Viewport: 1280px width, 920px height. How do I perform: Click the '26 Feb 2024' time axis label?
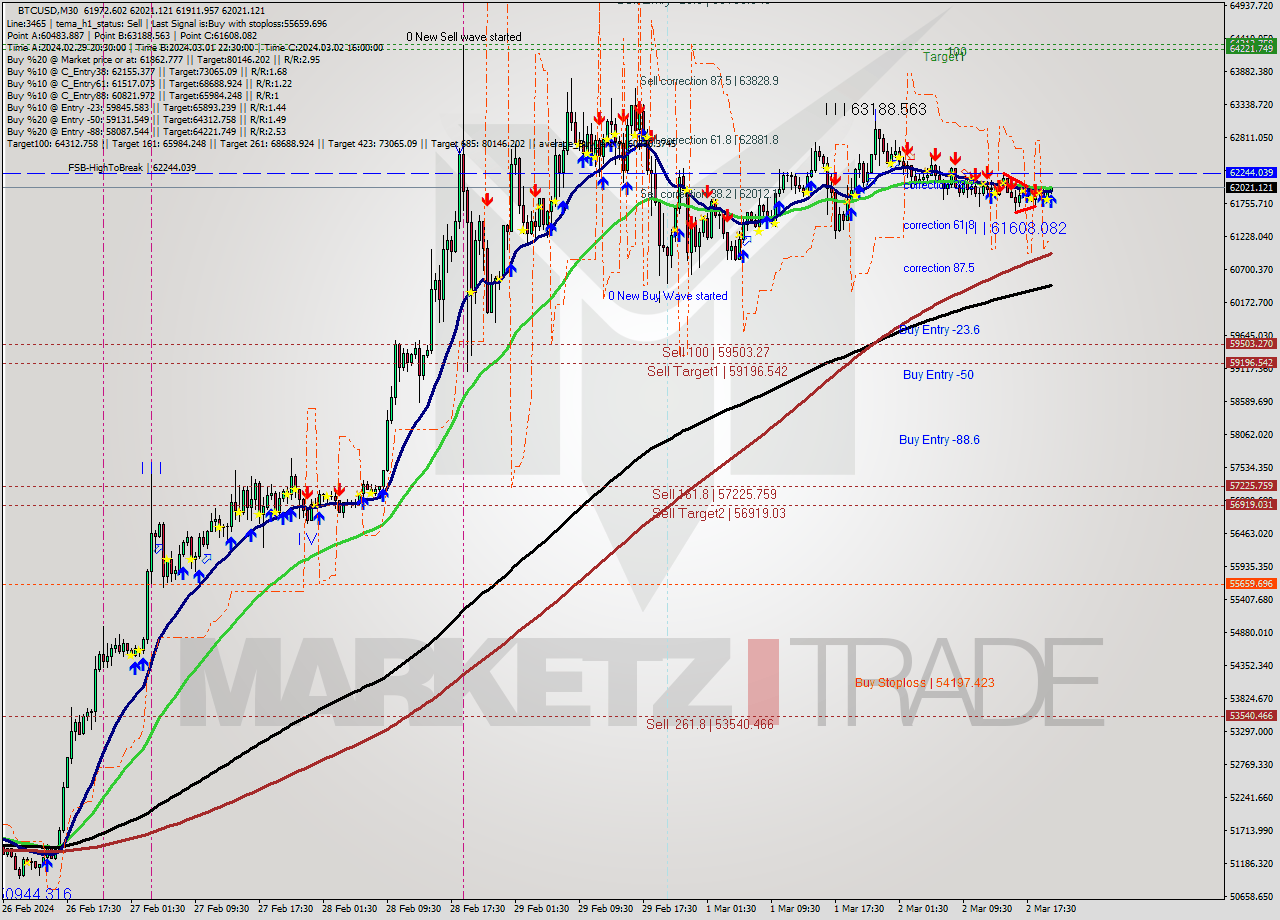[29, 909]
